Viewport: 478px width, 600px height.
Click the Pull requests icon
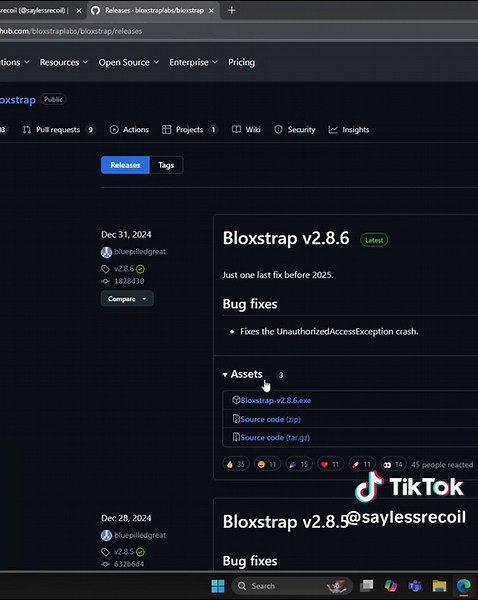tap(26, 130)
